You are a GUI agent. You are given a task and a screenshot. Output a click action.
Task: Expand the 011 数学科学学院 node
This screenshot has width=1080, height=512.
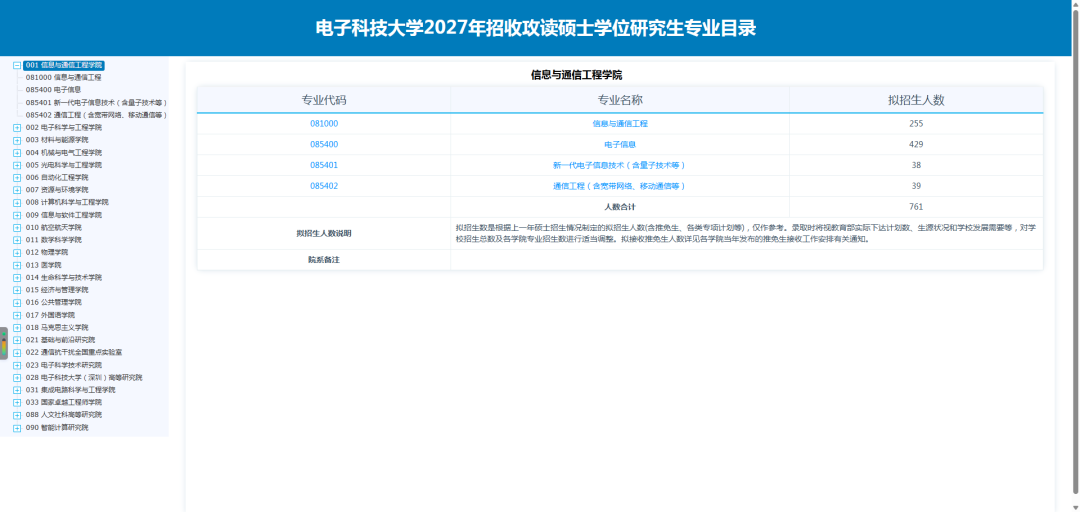click(17, 240)
